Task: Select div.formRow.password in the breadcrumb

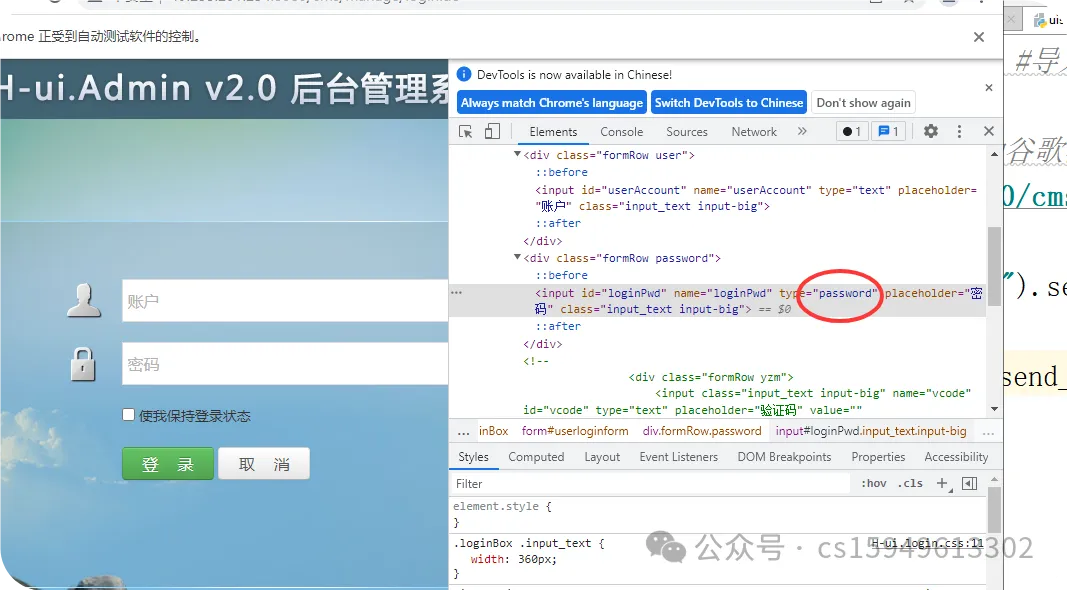Action: [x=702, y=431]
